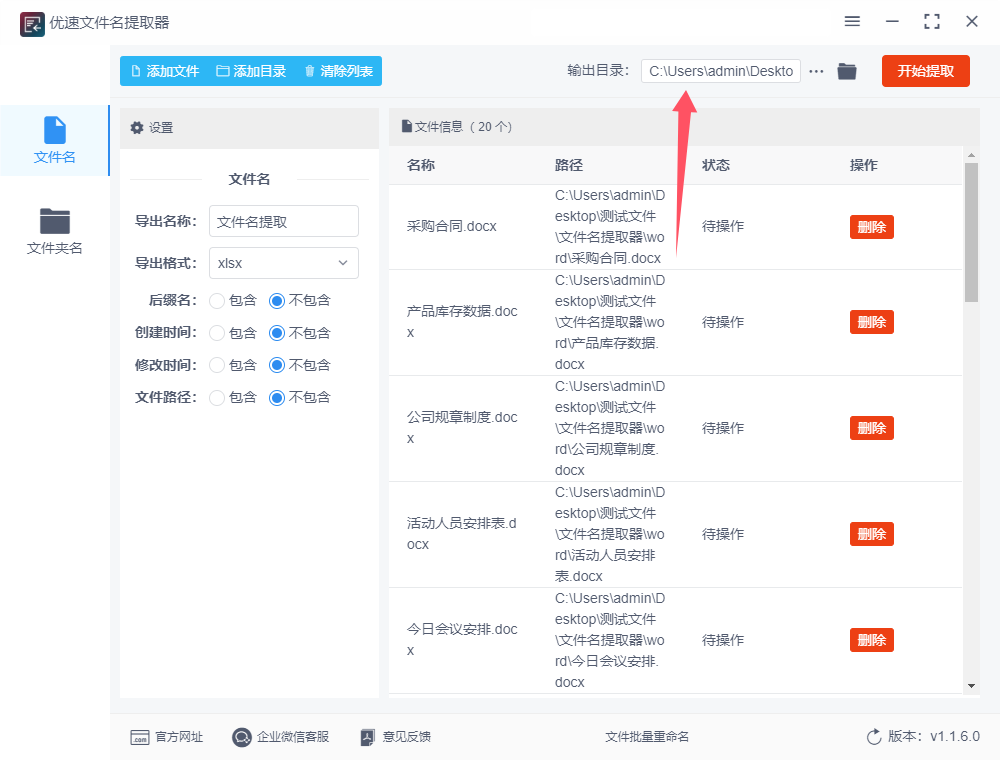Click the 版本: v1.1.6.0 text

[x=934, y=736]
